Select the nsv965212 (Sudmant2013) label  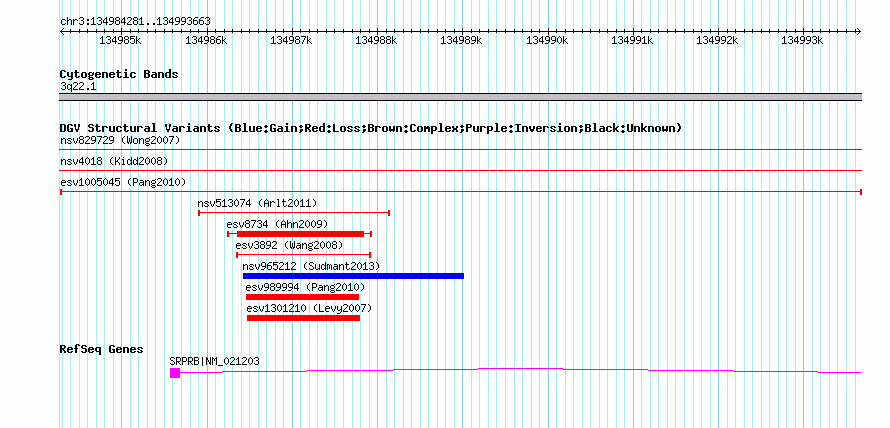311,266
